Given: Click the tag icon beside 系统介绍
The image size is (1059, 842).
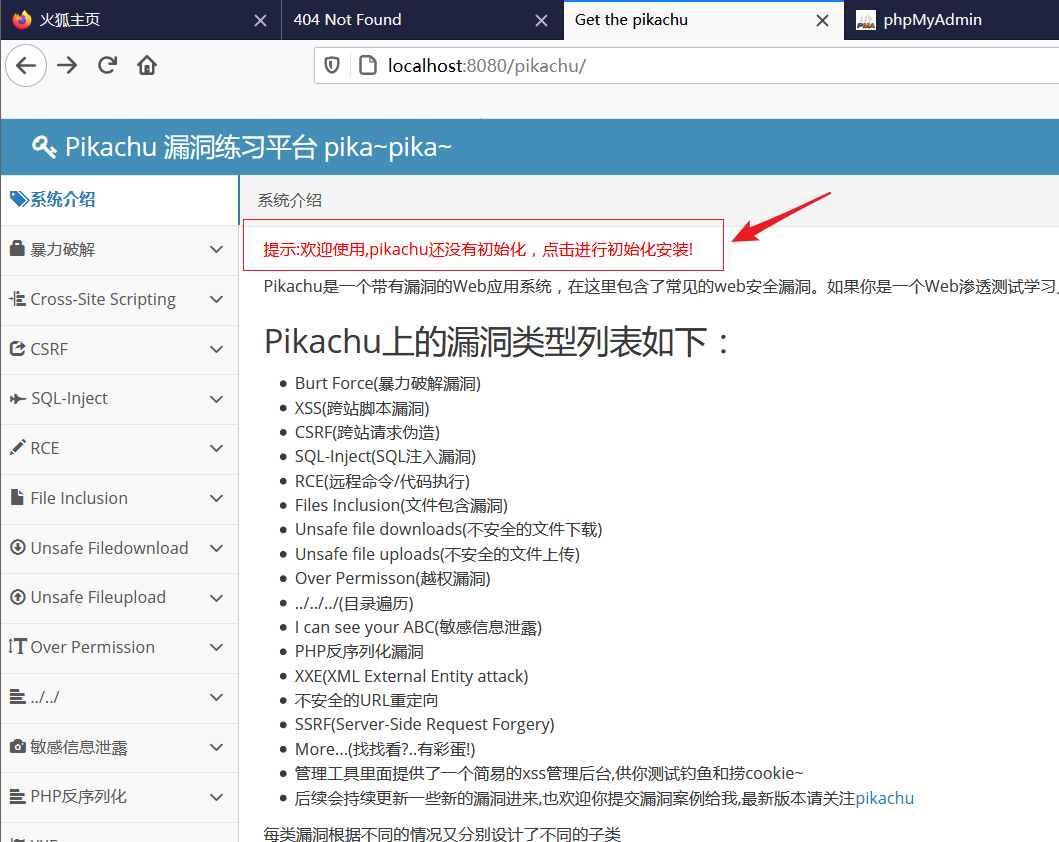Looking at the screenshot, I should (19, 199).
